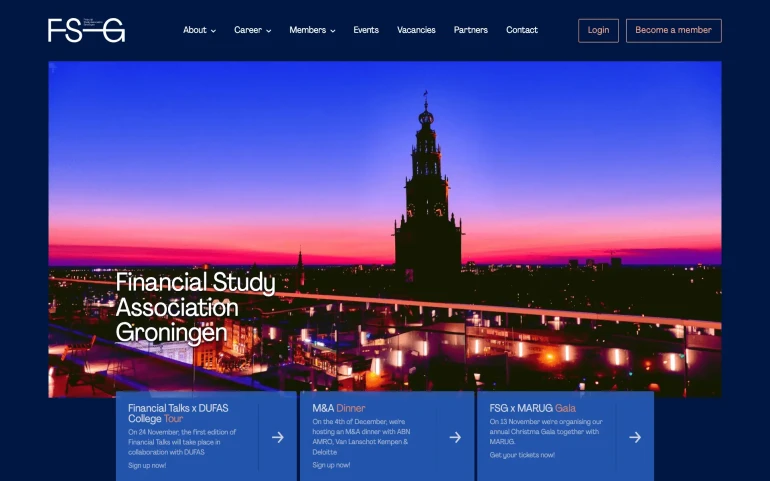This screenshot has width=770, height=481.
Task: Click the FSG x MARUG Gala arrow
Action: (635, 437)
